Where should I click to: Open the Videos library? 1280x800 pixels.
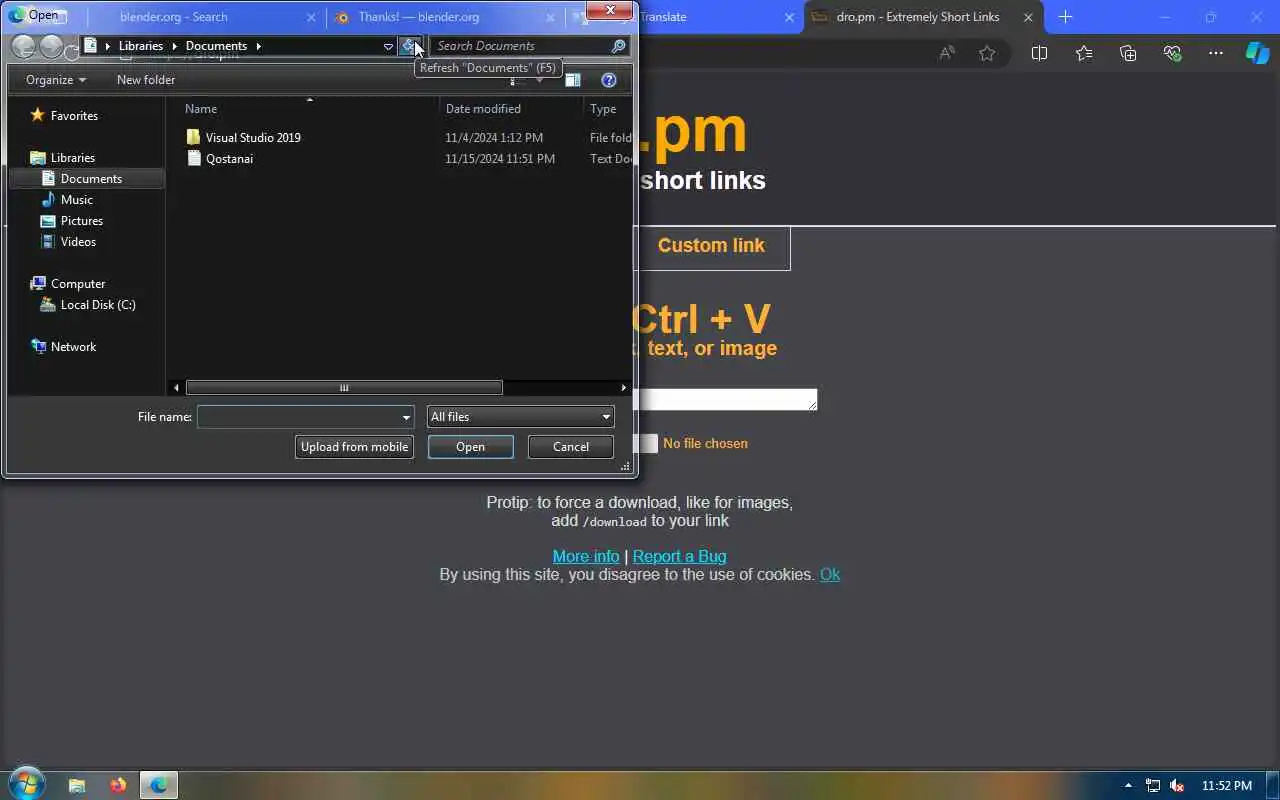78,242
